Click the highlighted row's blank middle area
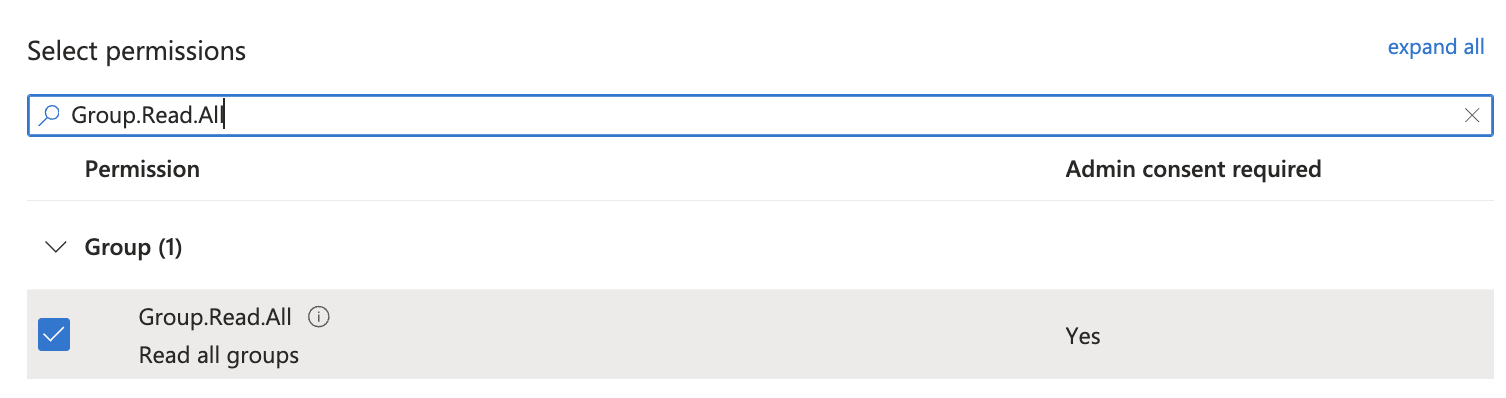1506x398 pixels. coord(680,334)
